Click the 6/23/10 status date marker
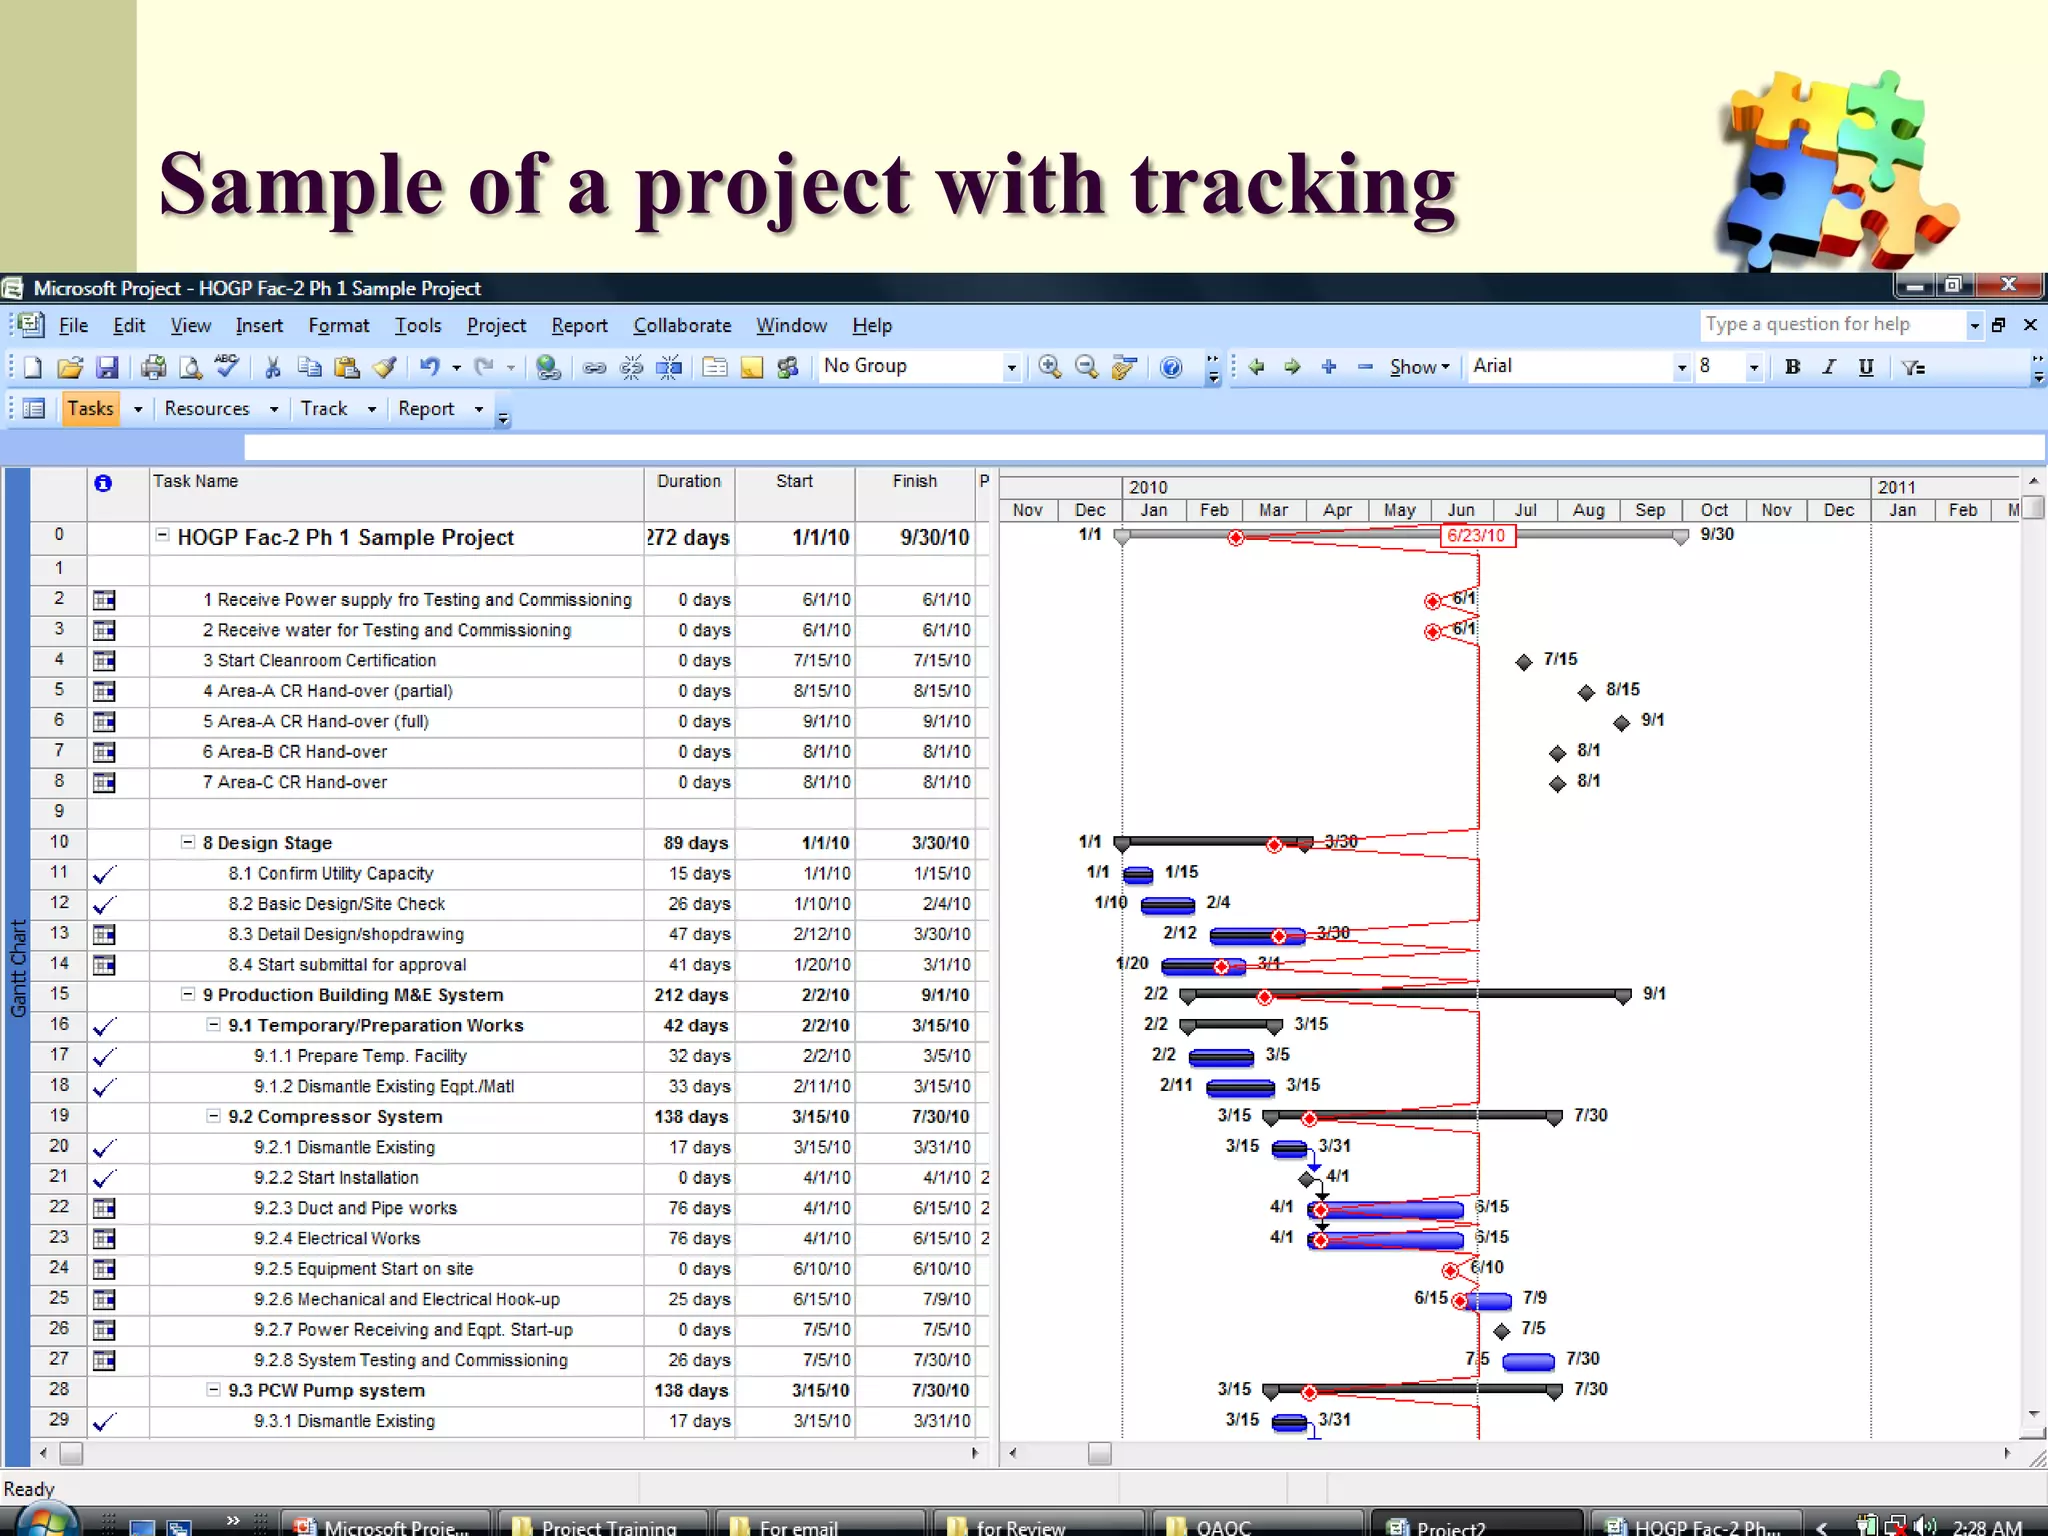 (1476, 536)
